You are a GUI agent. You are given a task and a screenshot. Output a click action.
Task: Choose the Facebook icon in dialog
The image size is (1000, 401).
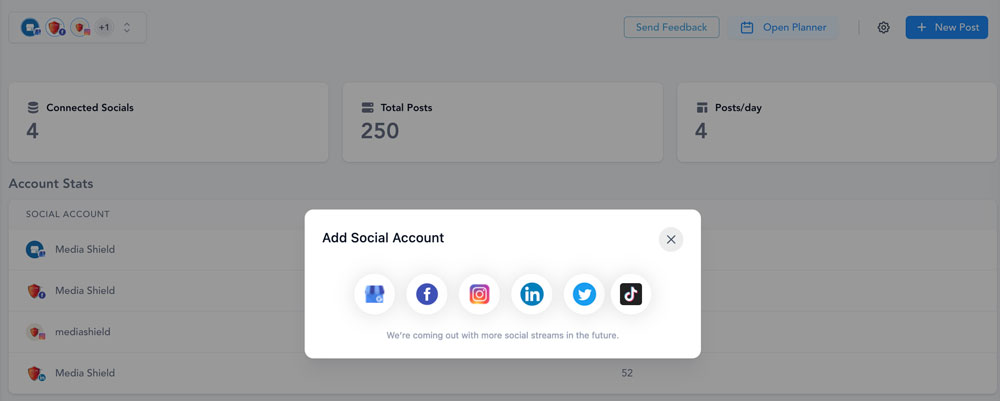[427, 294]
